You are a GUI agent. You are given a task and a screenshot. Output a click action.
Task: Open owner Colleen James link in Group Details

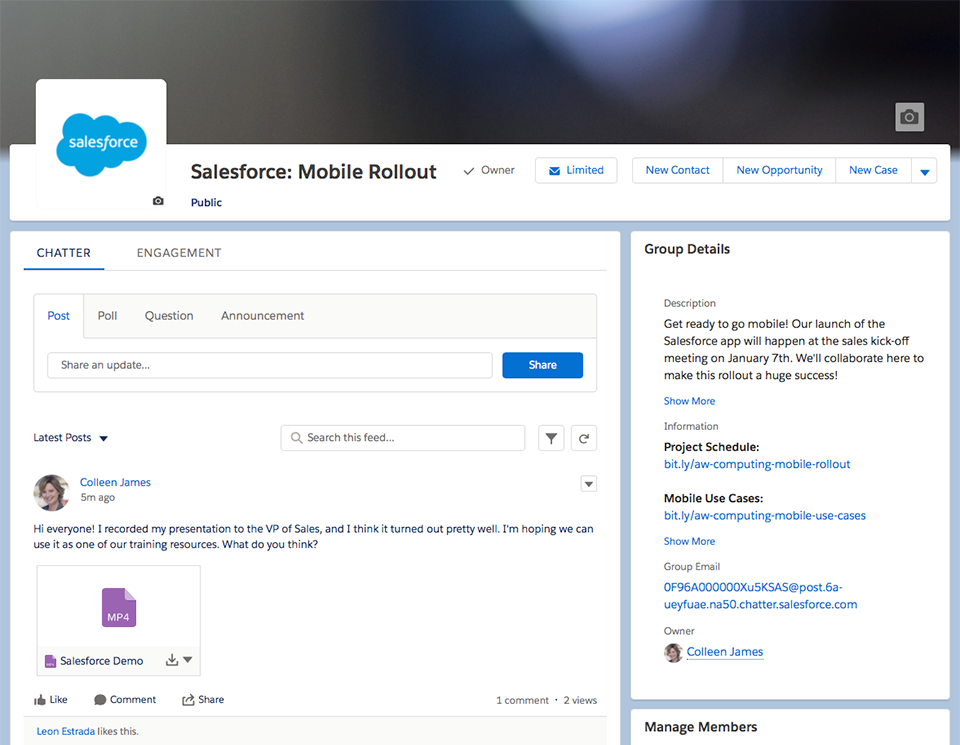tap(725, 652)
